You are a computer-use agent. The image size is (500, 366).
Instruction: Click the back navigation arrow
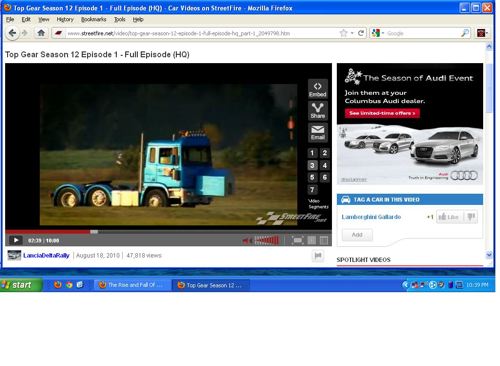tap(12, 33)
